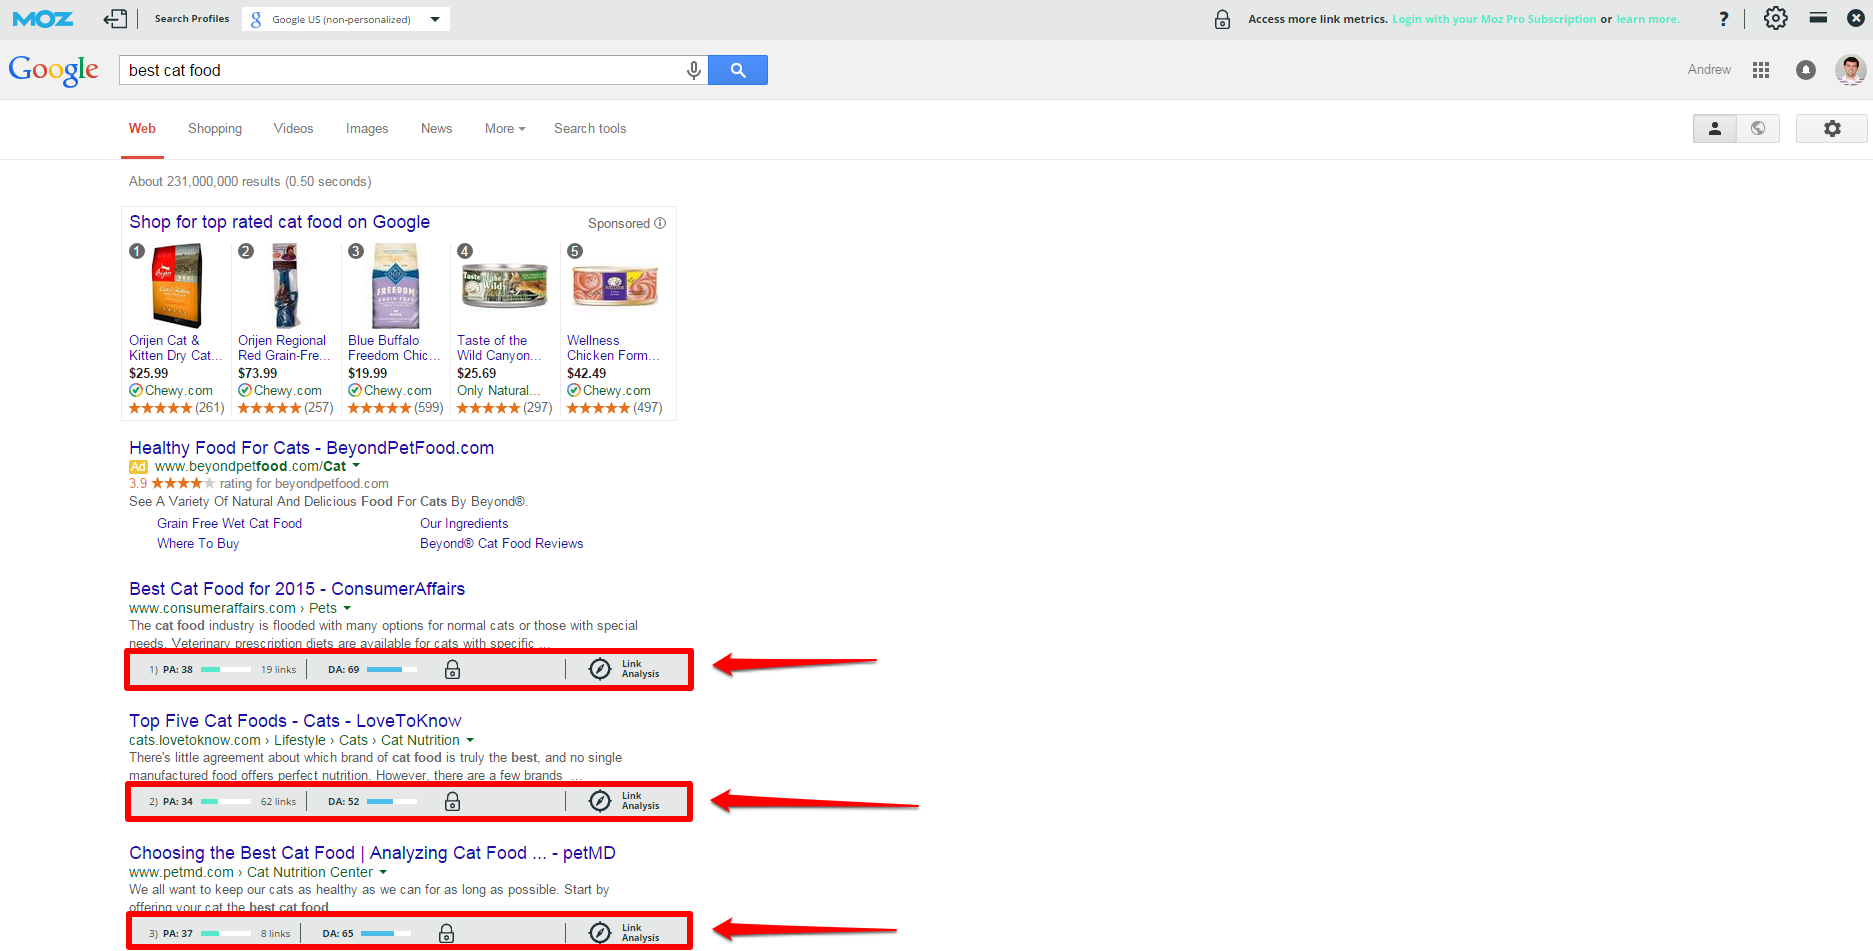Click the 19 links count
This screenshot has height=951, width=1873.
click(278, 670)
